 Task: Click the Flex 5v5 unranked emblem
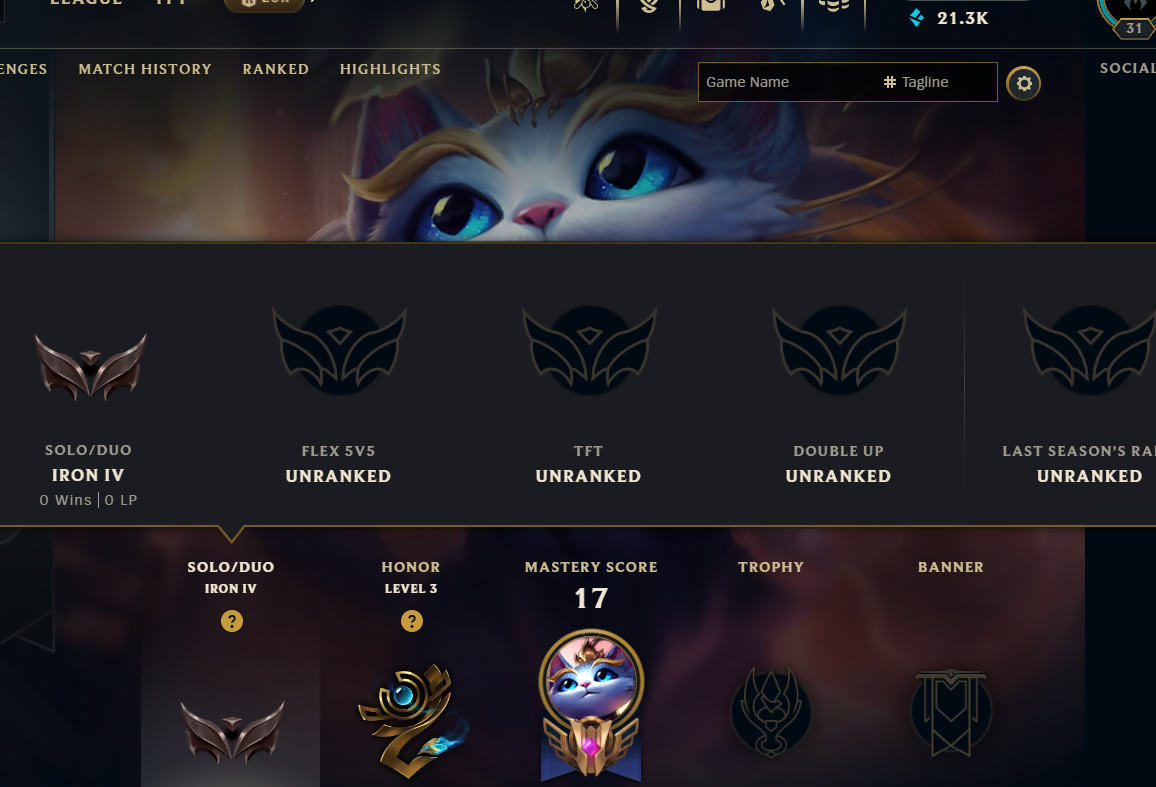[339, 350]
